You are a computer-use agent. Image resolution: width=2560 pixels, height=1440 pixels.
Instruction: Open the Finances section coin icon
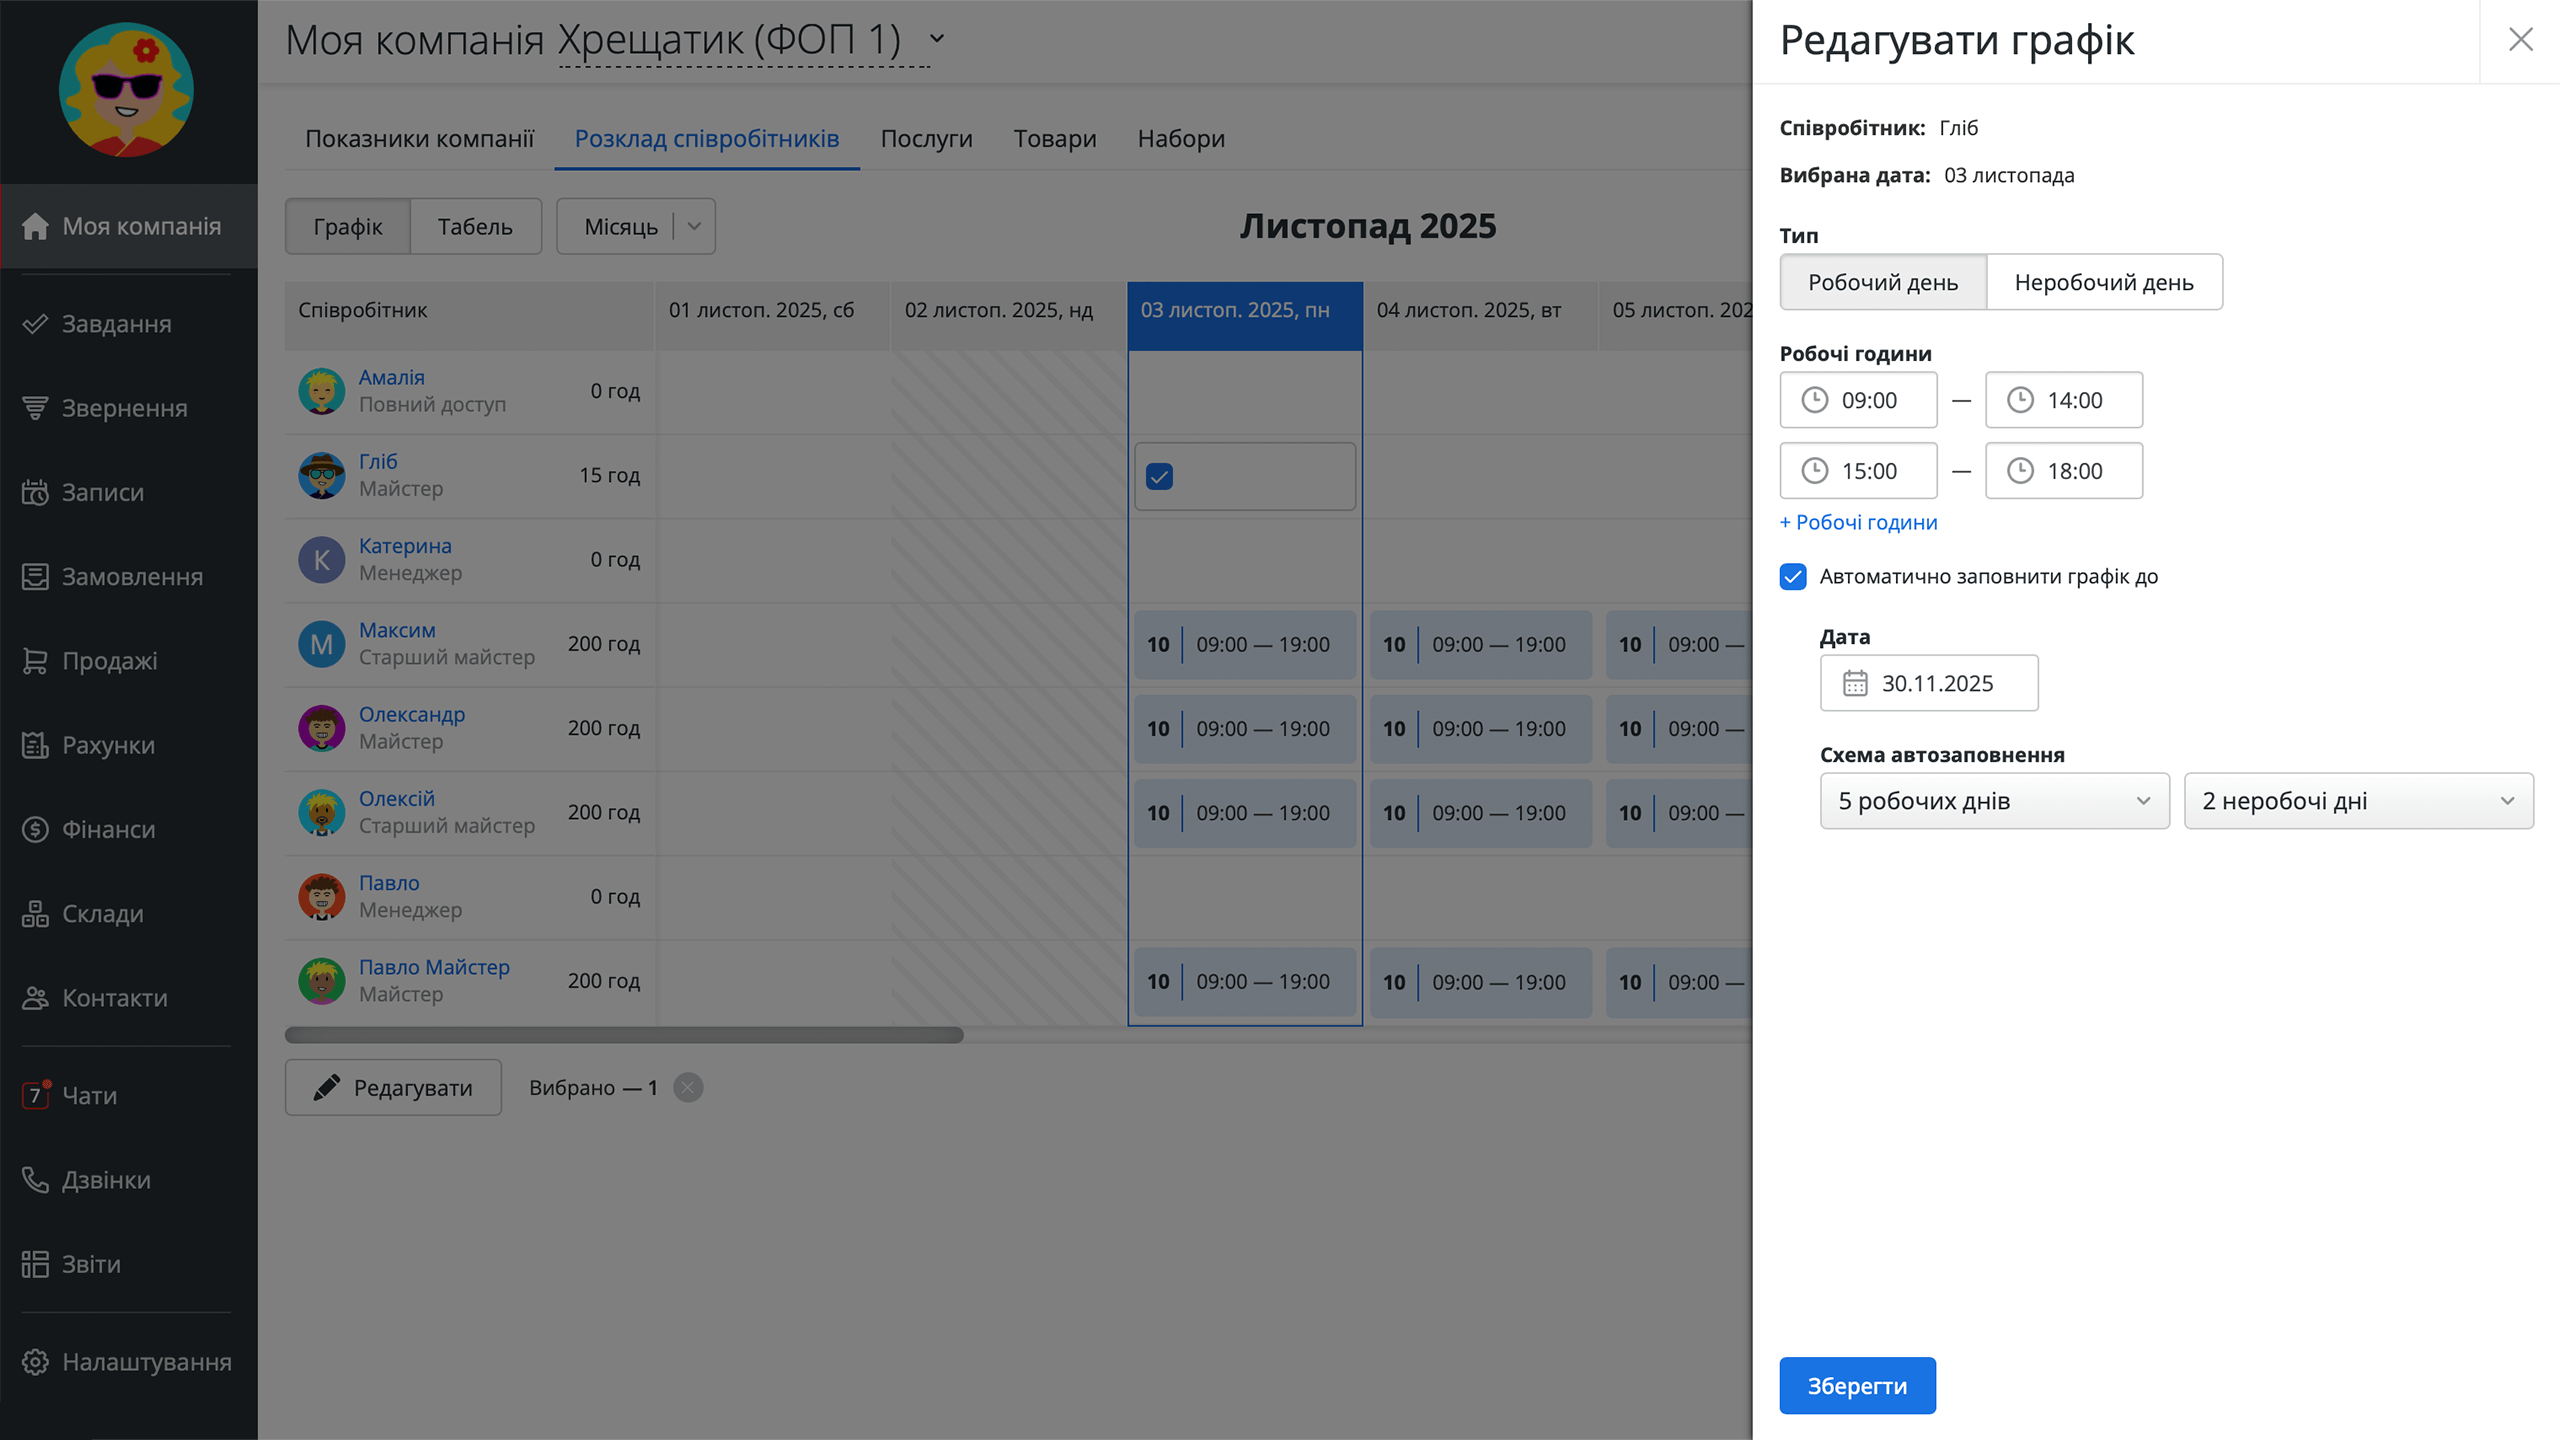[35, 829]
